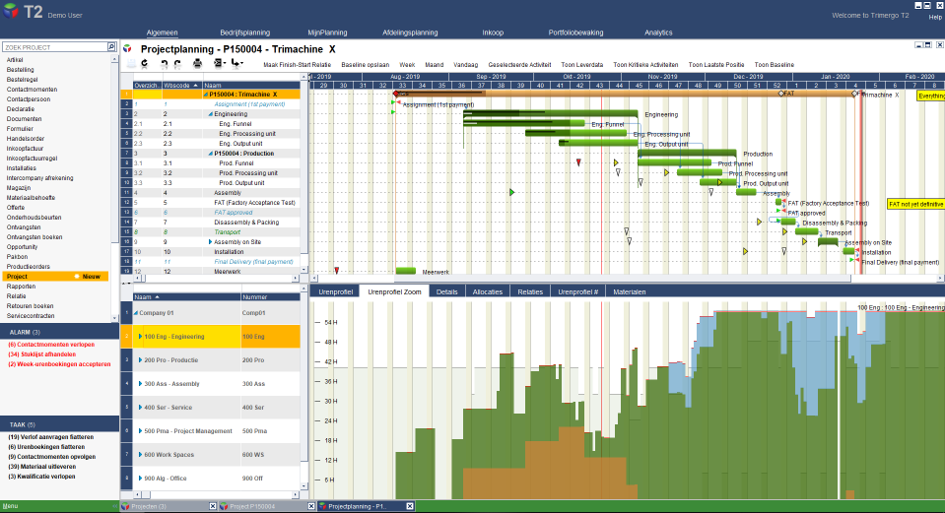The width and height of the screenshot is (945, 513).
Task: Click the save disk icon in the toolbar
Action: click(131, 63)
